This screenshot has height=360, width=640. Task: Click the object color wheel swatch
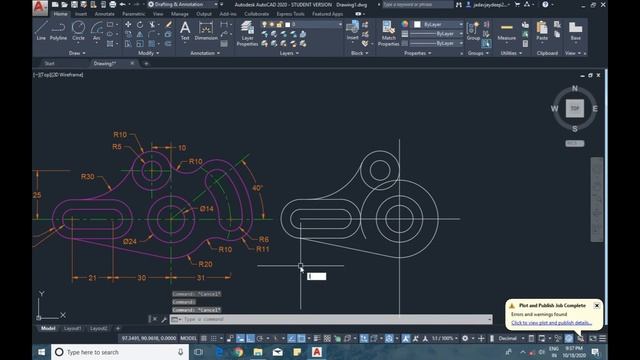coord(404,24)
